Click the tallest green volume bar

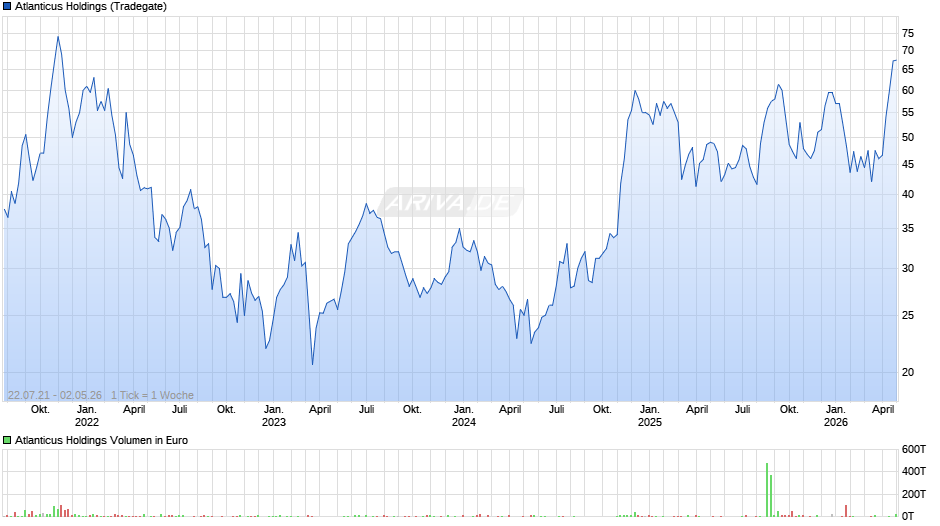click(x=767, y=489)
